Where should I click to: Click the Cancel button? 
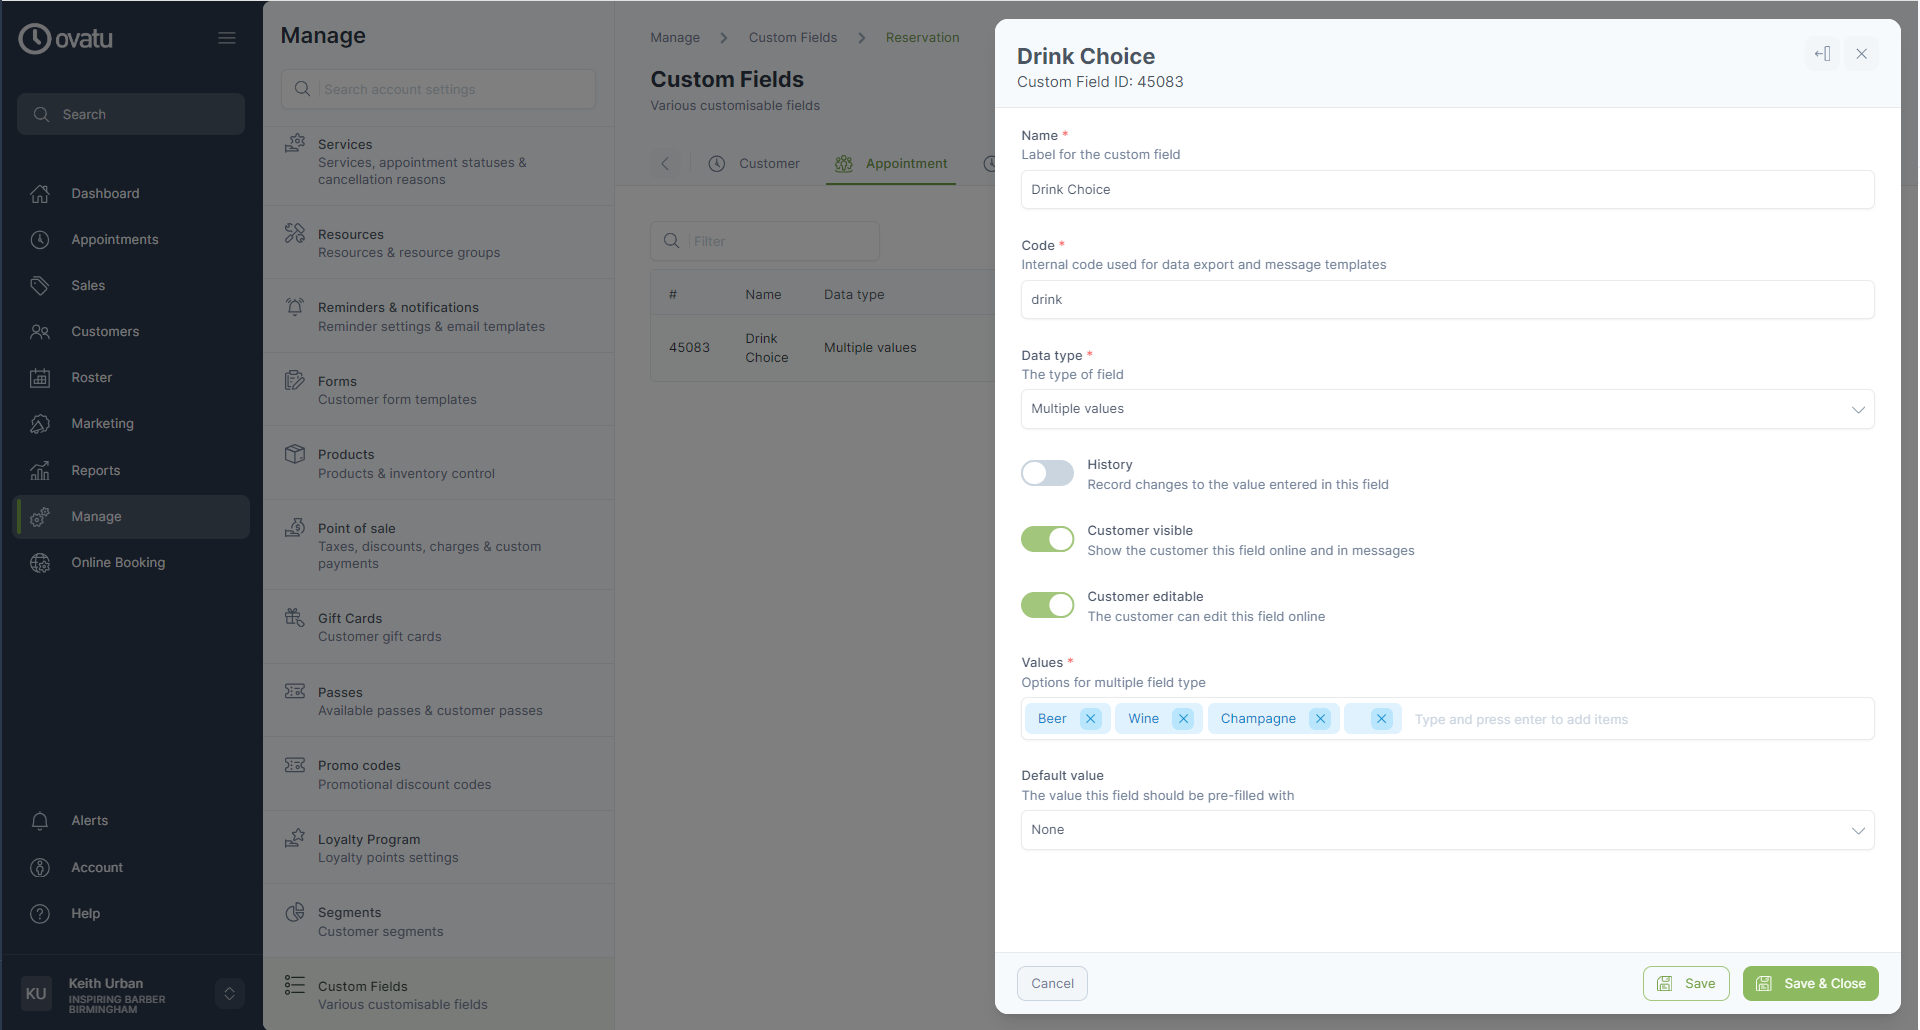tap(1052, 984)
